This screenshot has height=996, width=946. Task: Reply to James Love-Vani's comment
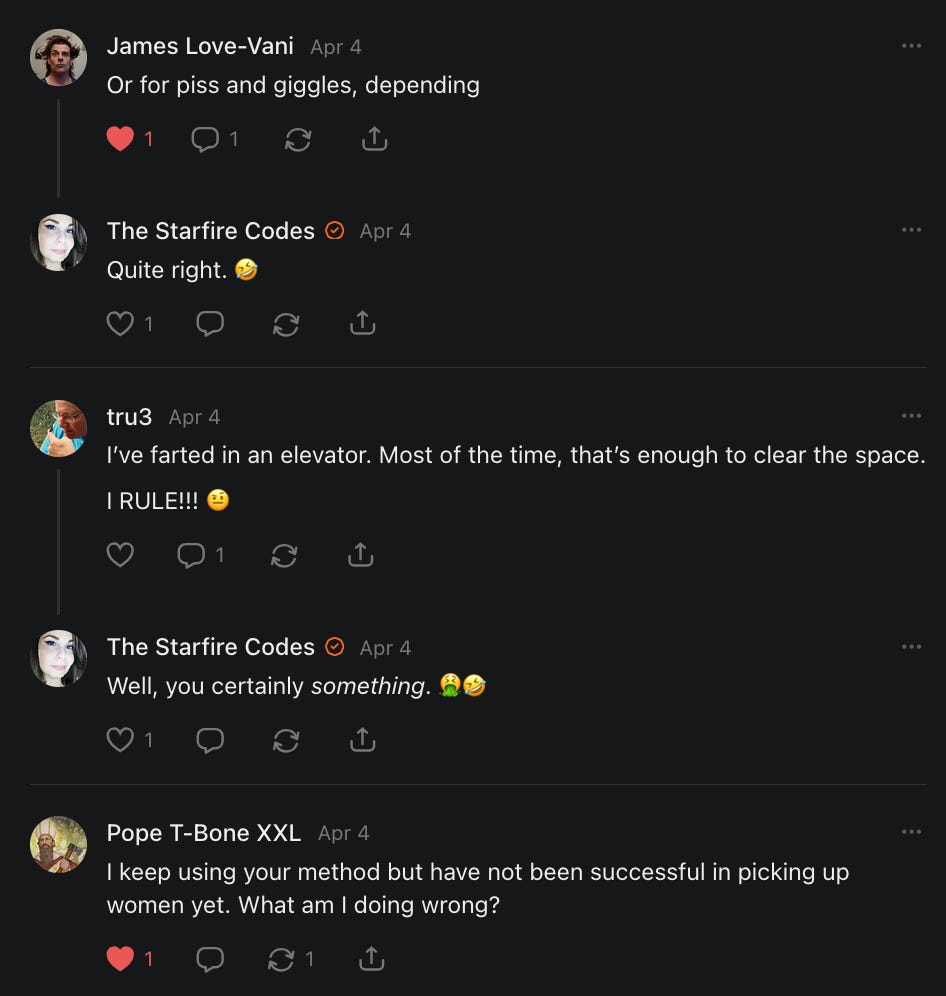click(x=205, y=139)
